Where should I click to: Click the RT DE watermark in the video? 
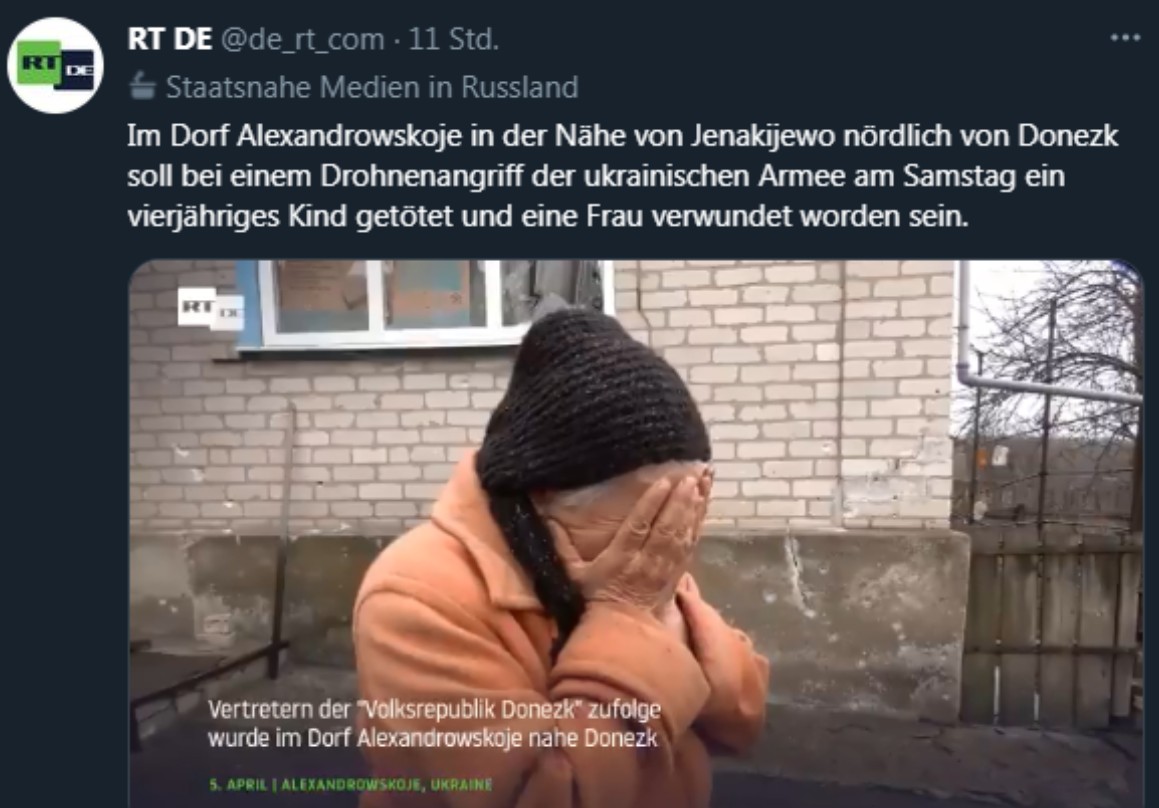point(211,308)
